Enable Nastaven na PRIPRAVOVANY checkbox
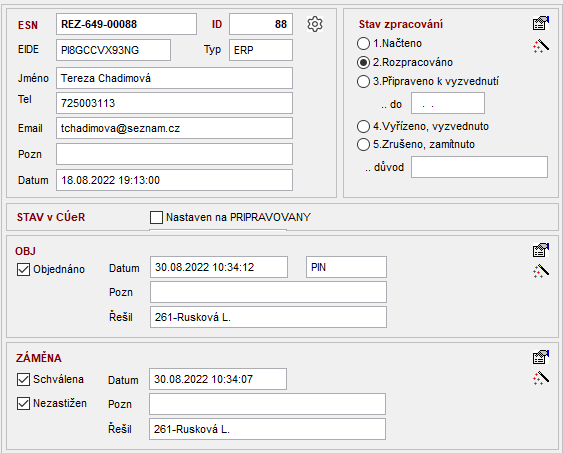The height and width of the screenshot is (453, 563). [x=156, y=218]
